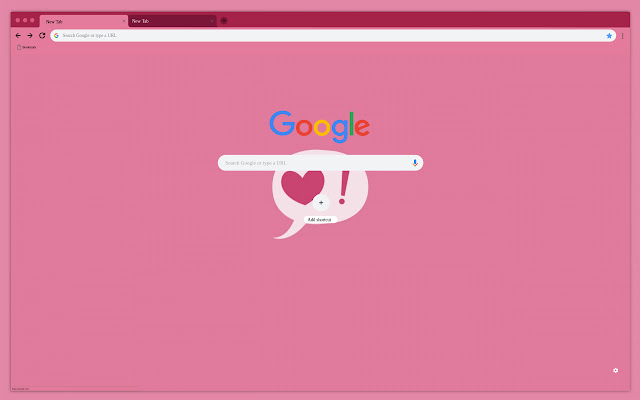The width and height of the screenshot is (640, 400).
Task: Click the Add shortcut label
Action: tap(320, 220)
